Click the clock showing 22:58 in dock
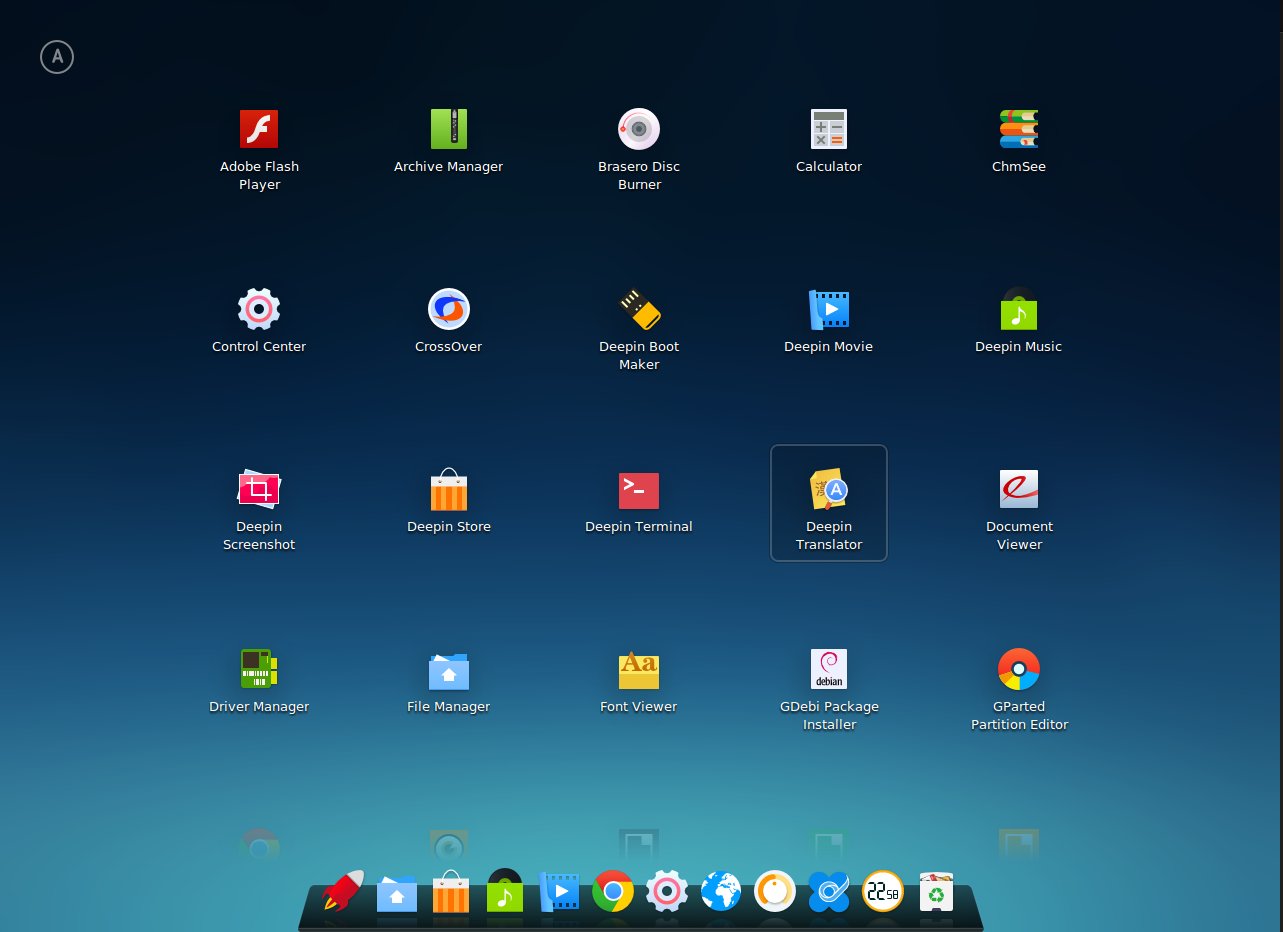Screen dimensions: 1283x932 883,891
